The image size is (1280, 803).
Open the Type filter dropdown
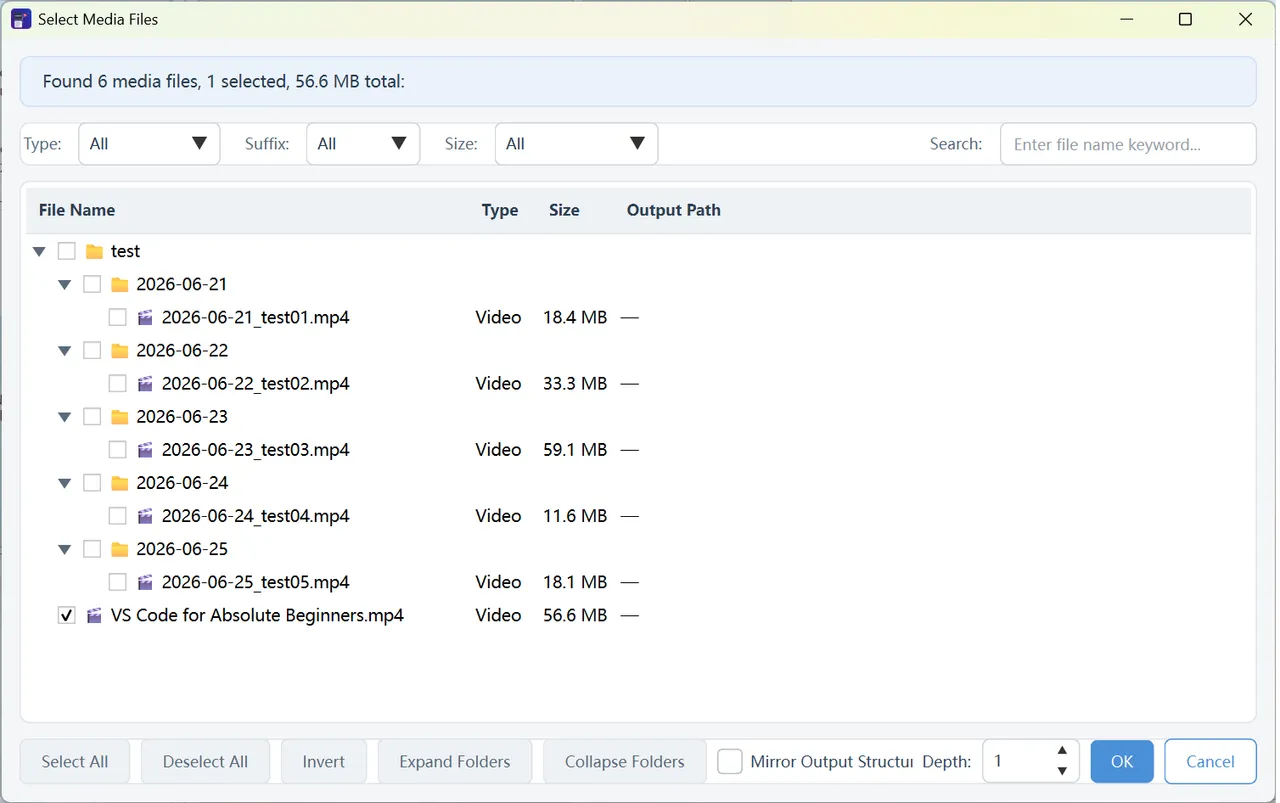tap(149, 144)
